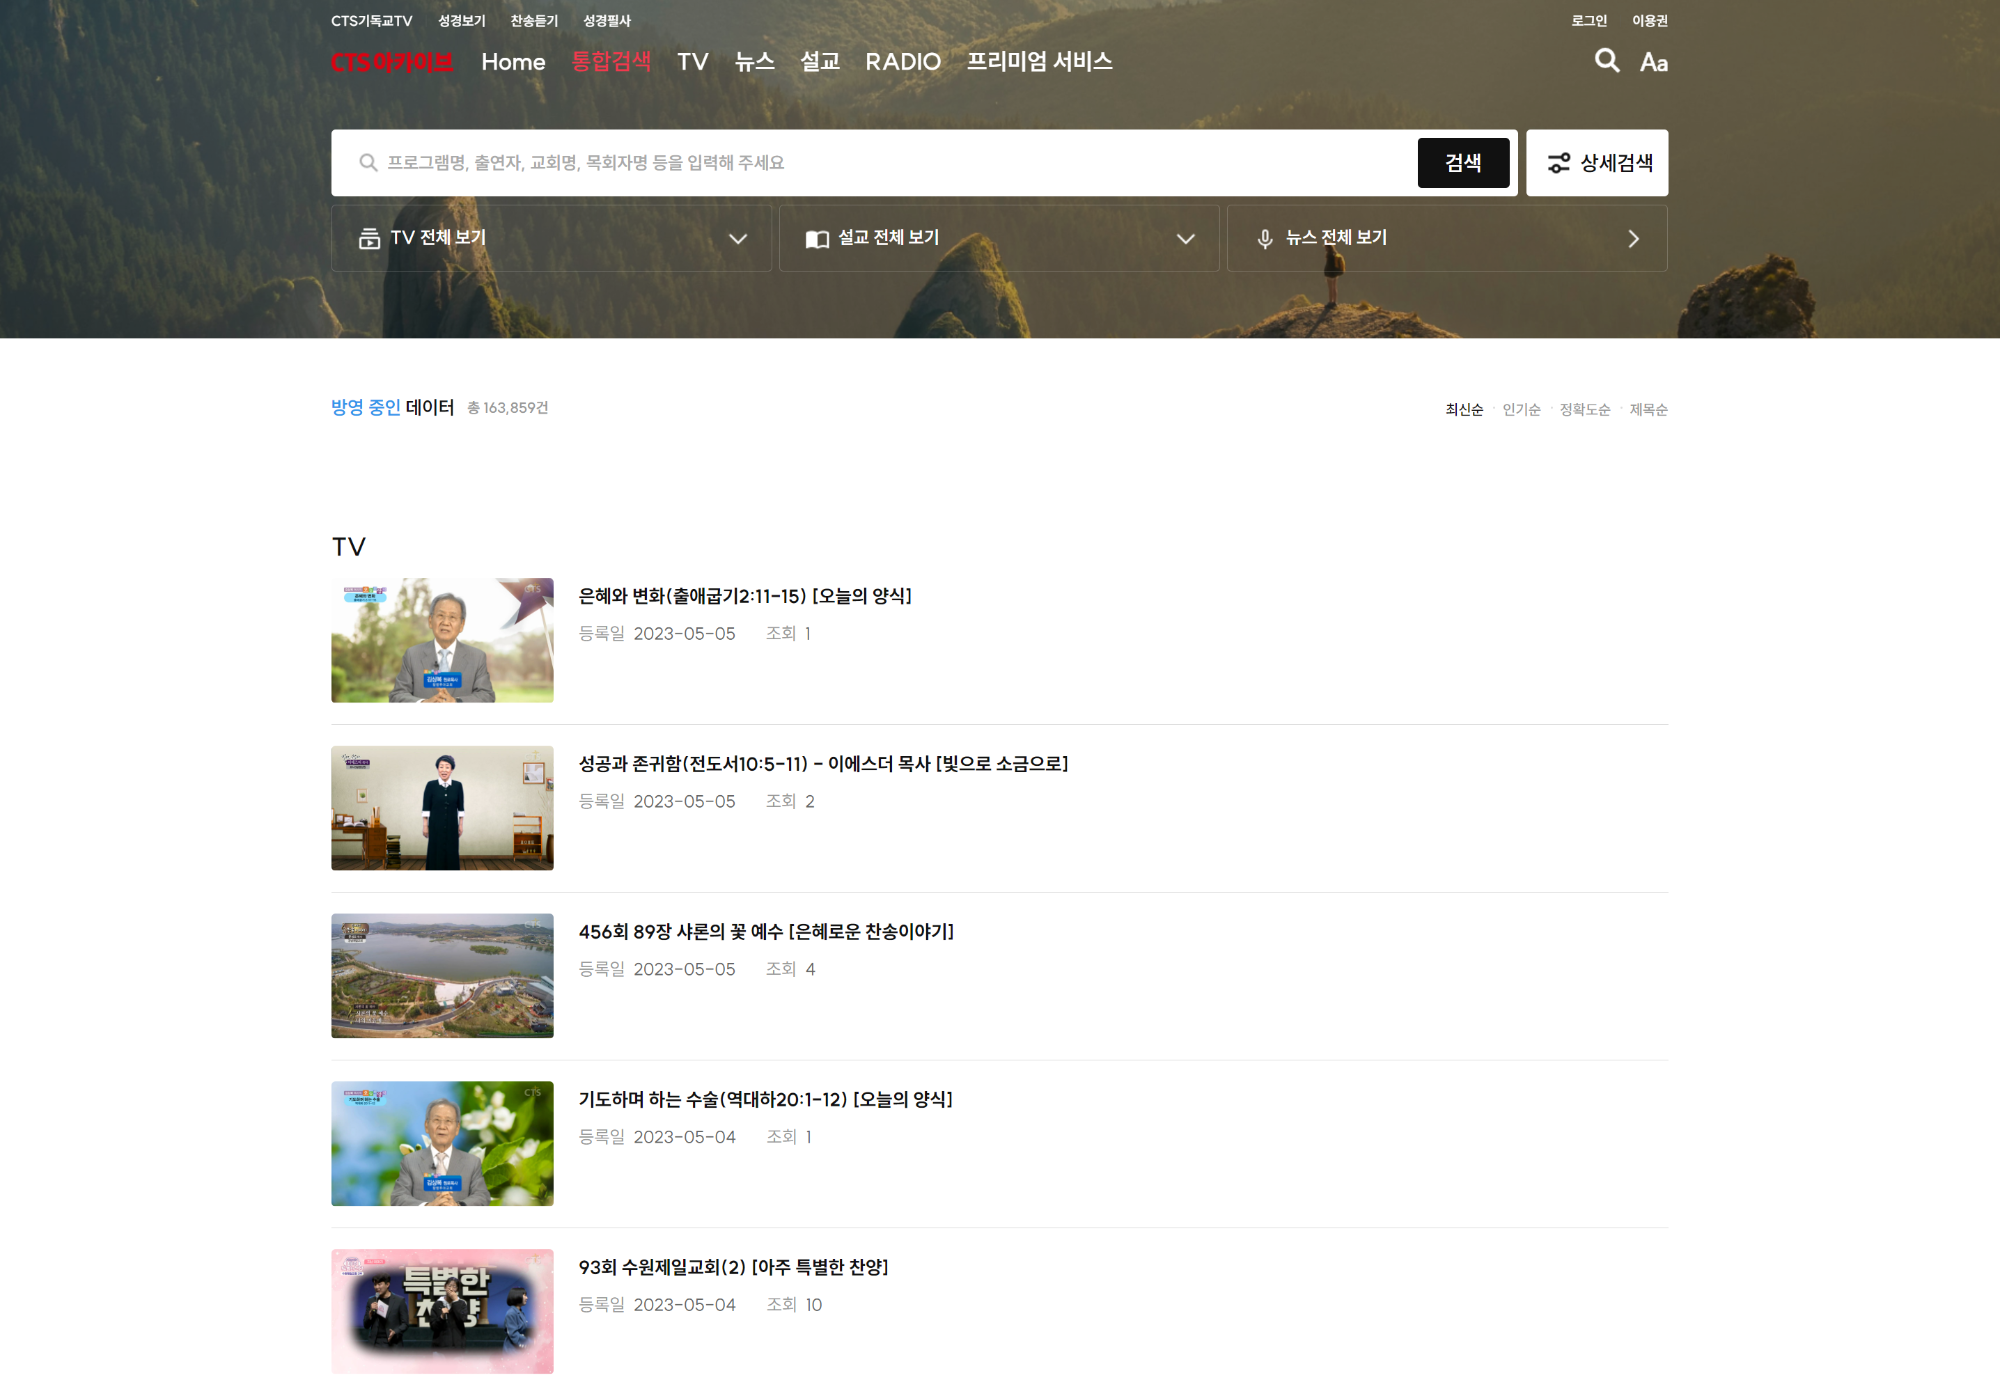The width and height of the screenshot is (2000, 1380).
Task: Click the 로그인 link
Action: click(1588, 21)
